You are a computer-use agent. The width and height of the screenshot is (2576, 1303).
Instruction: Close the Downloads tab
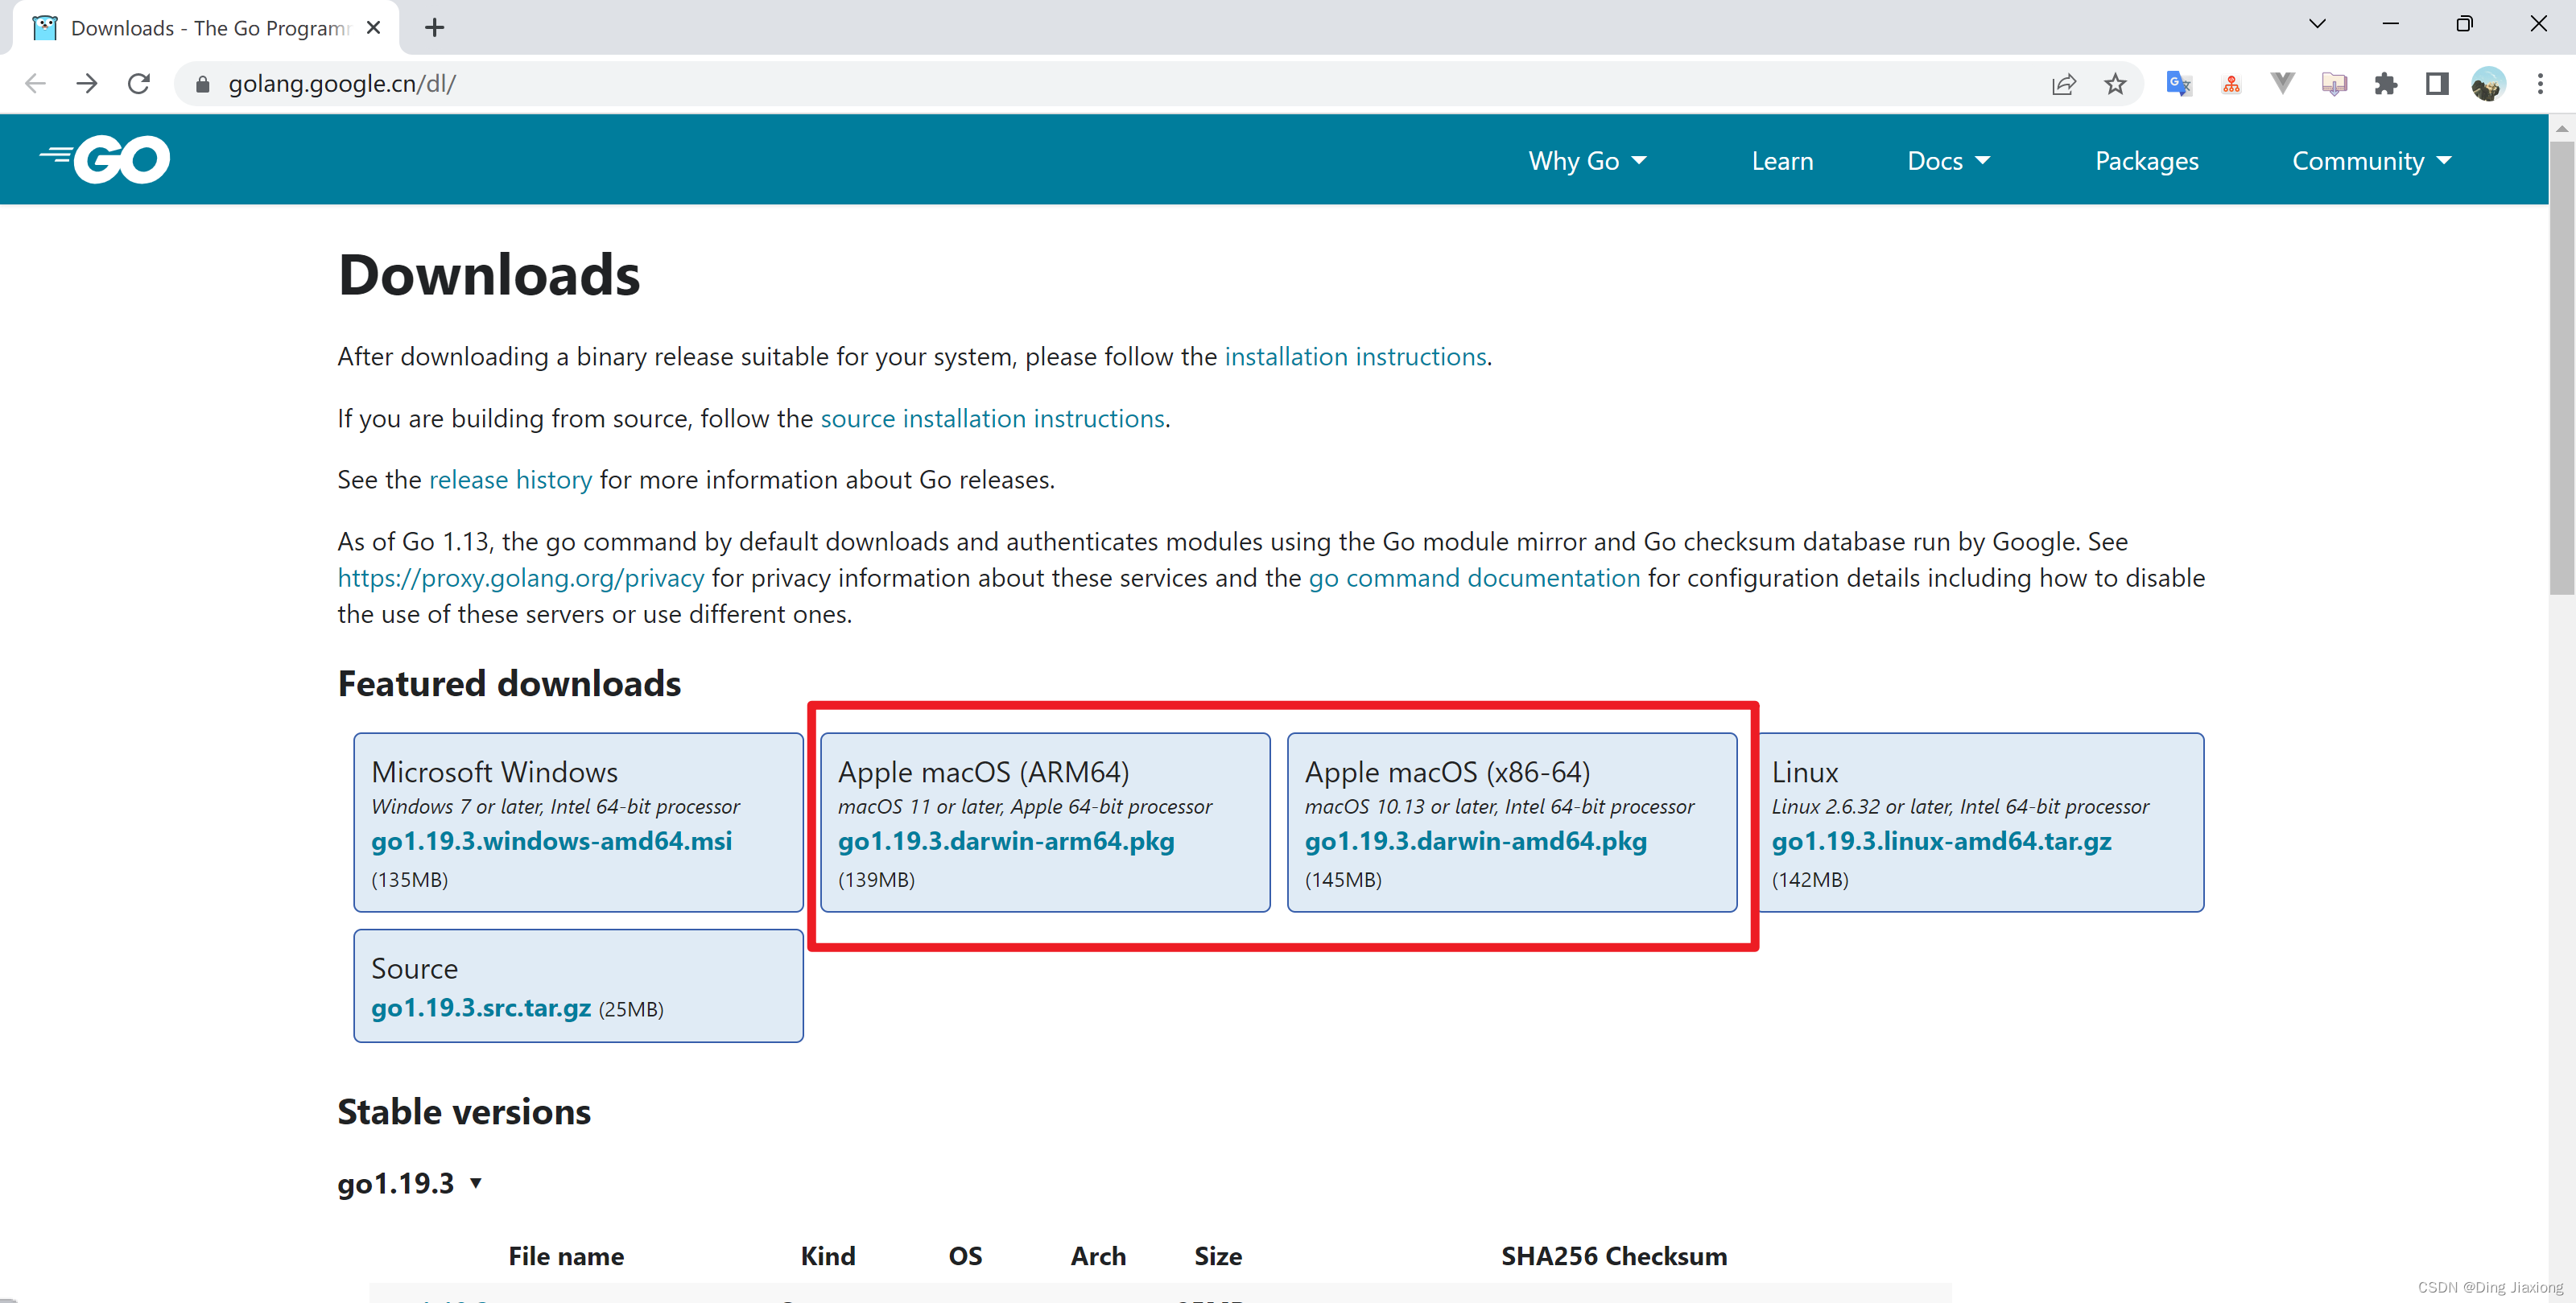click(x=374, y=28)
